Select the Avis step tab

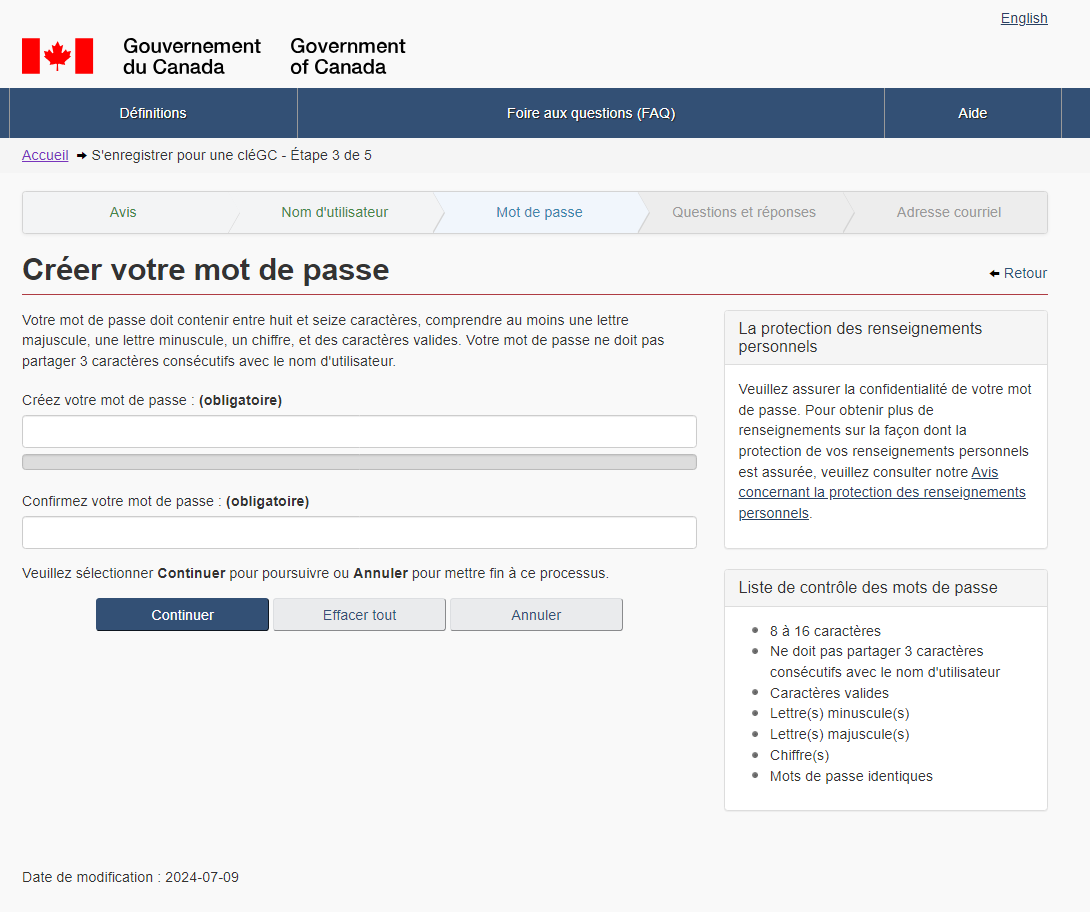point(123,212)
